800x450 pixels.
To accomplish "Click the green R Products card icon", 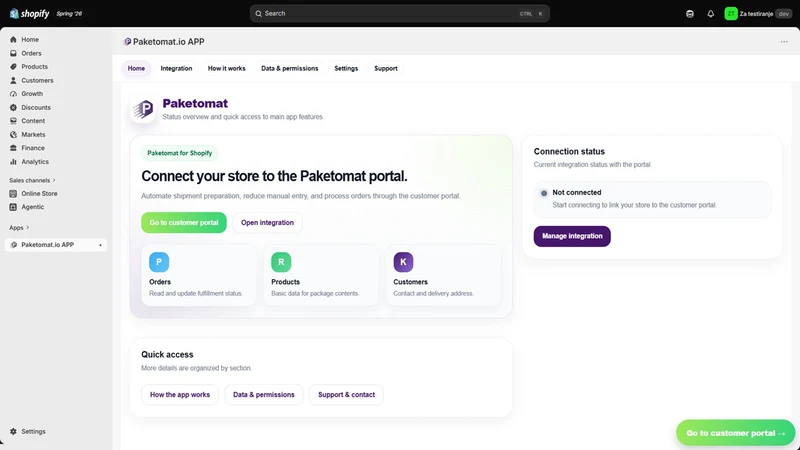I will [x=281, y=262].
